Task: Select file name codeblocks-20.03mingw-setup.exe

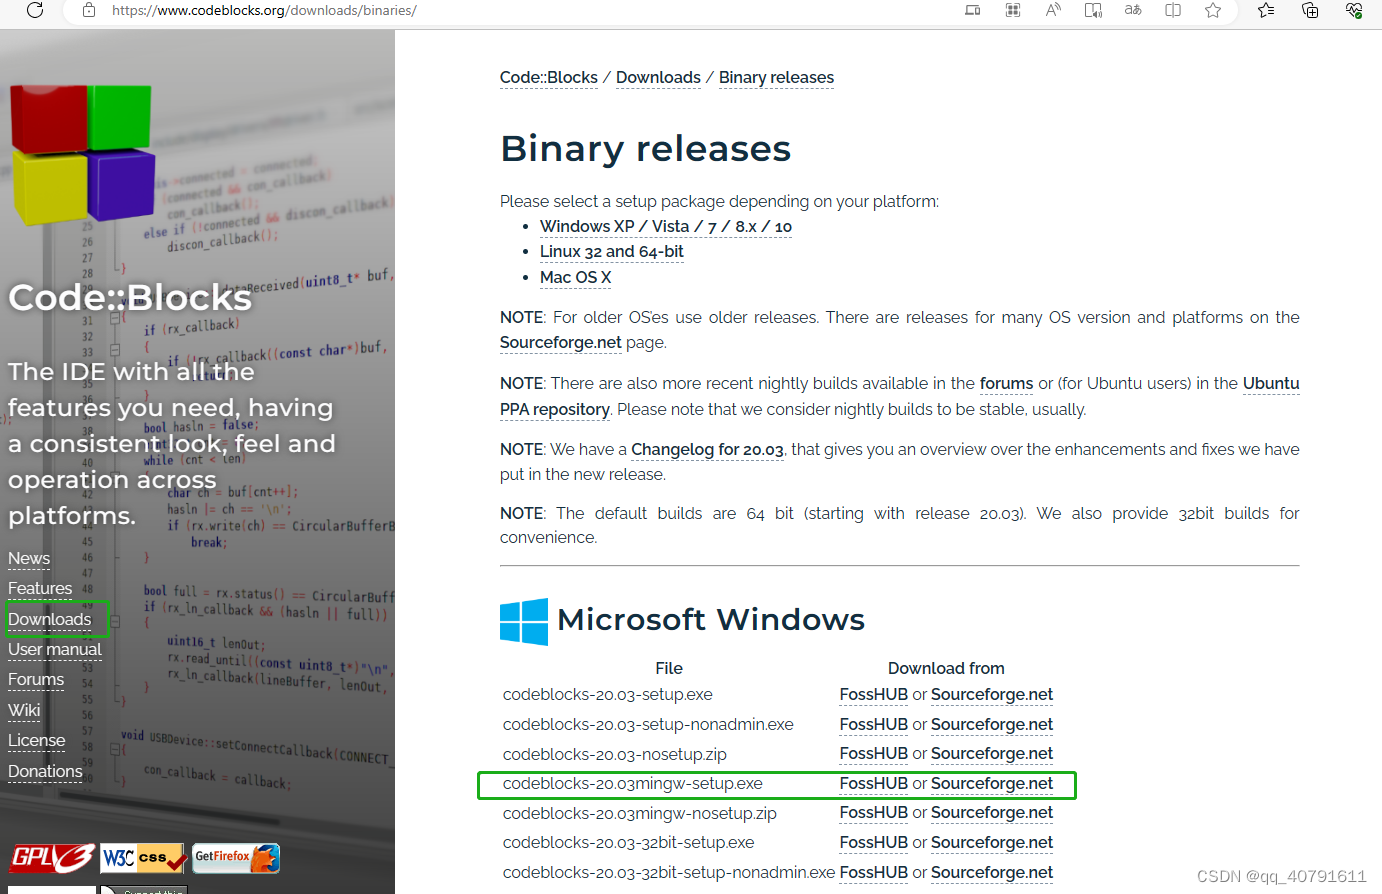Action: click(633, 783)
